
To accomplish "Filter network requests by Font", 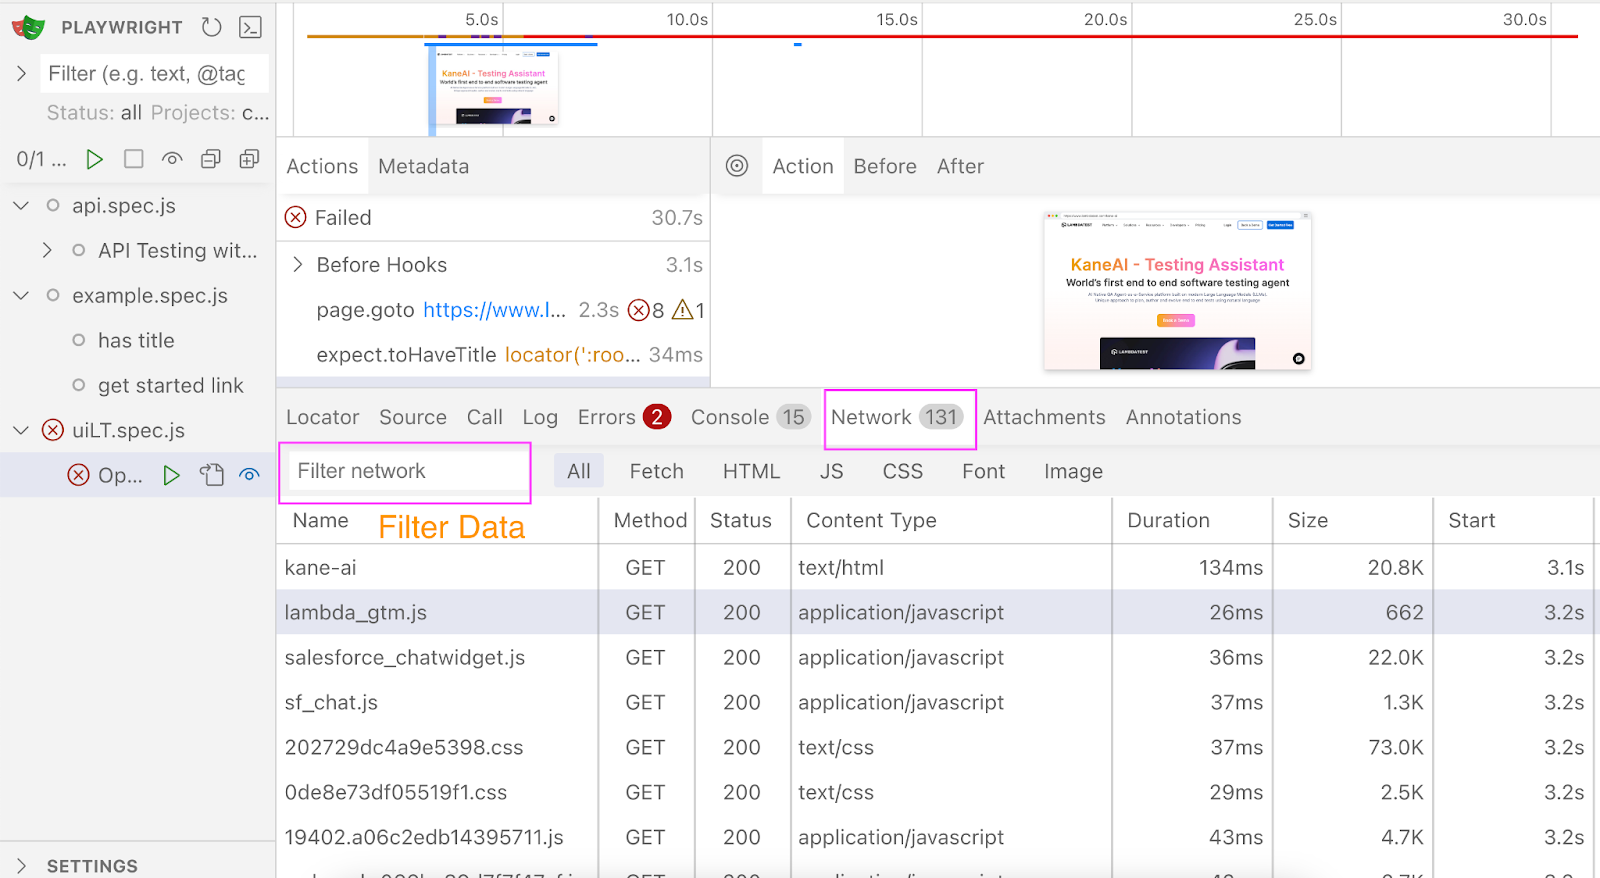I will click(983, 471).
